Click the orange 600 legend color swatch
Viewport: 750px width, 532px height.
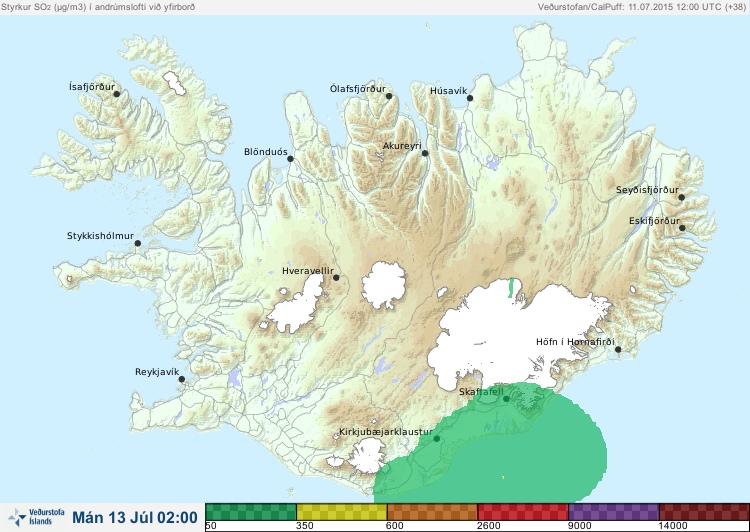click(x=432, y=512)
